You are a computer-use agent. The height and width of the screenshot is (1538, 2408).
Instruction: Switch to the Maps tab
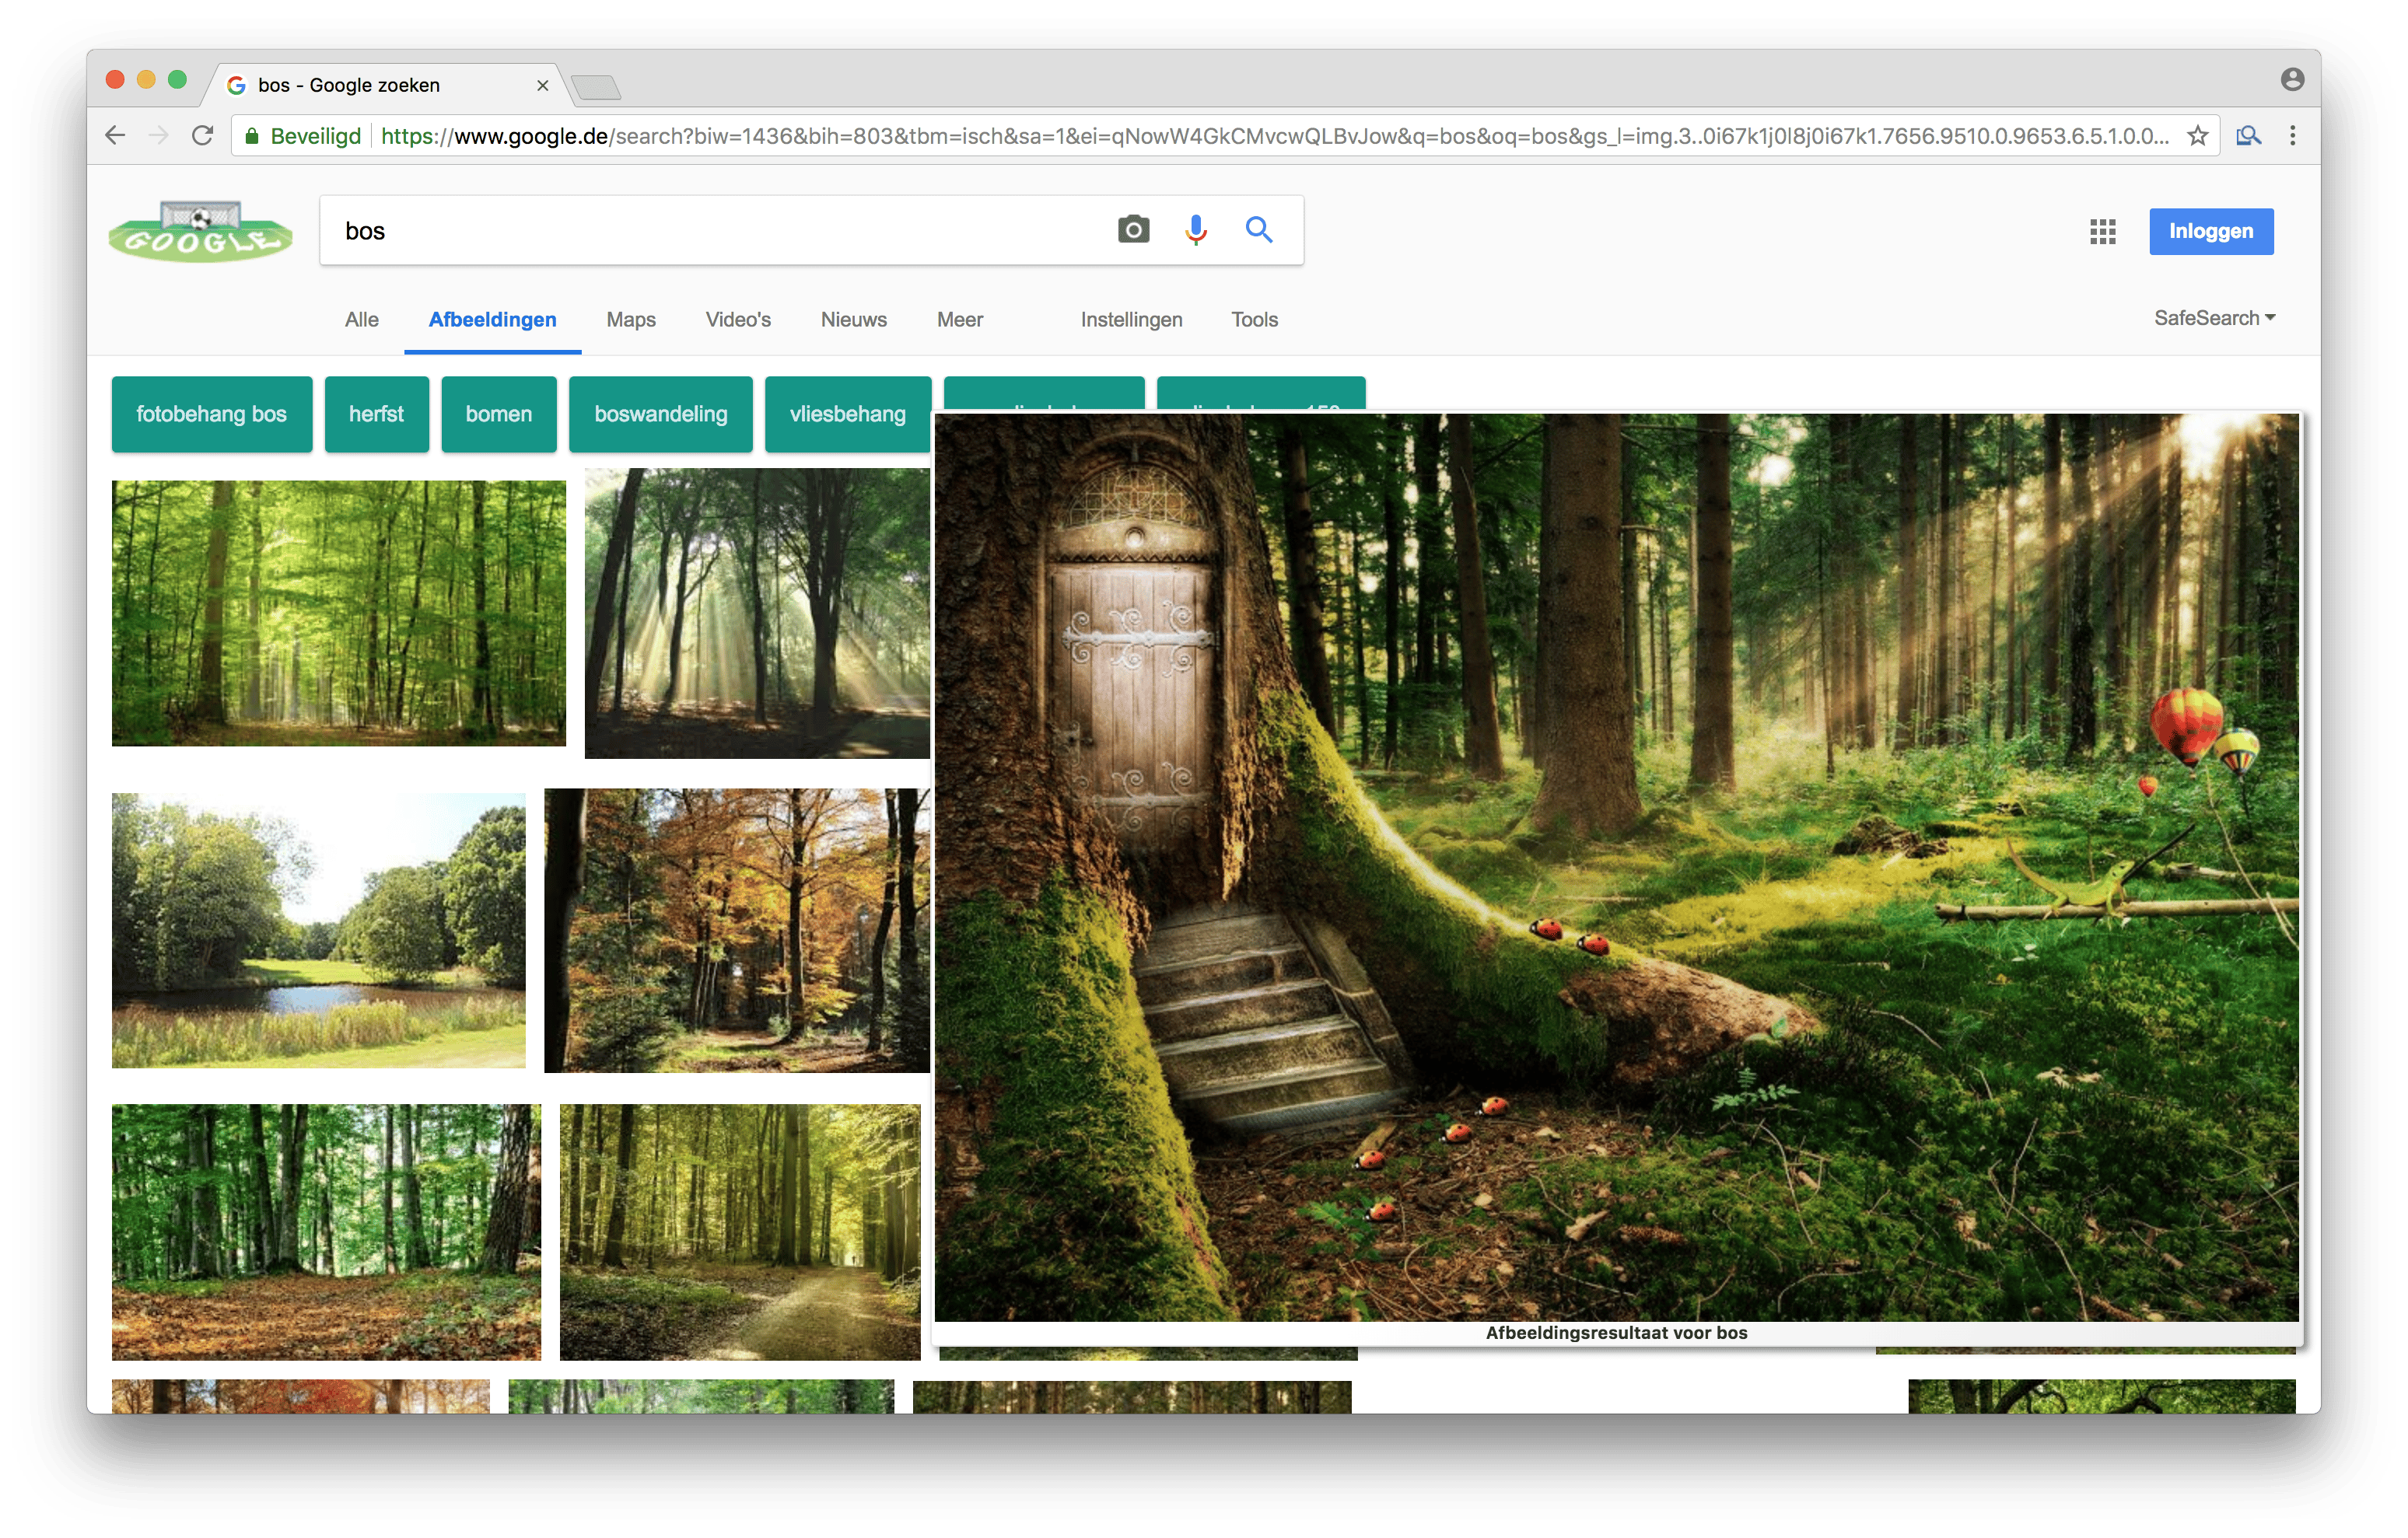pyautogui.click(x=631, y=320)
